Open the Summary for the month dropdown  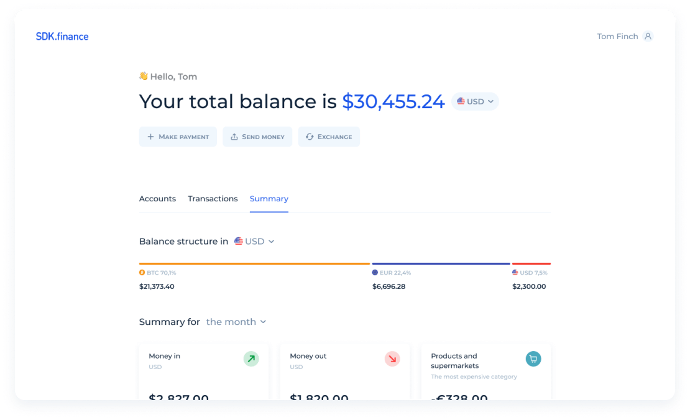(236, 322)
